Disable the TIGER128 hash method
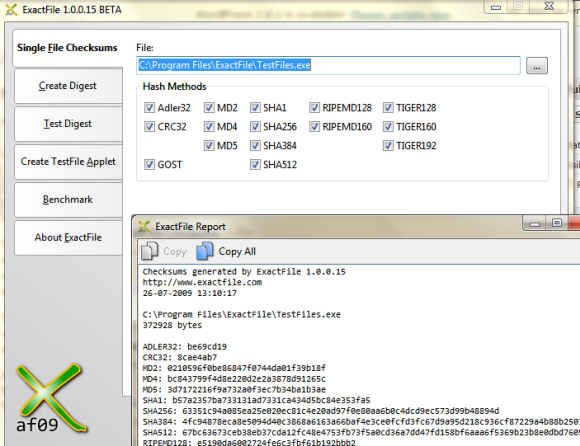 coord(388,108)
